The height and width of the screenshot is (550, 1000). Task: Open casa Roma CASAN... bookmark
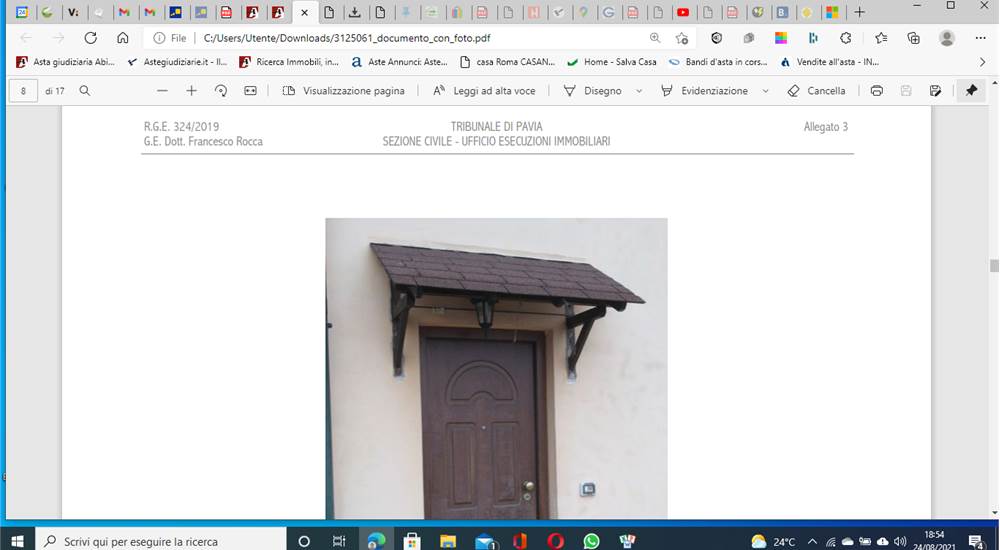tap(508, 62)
